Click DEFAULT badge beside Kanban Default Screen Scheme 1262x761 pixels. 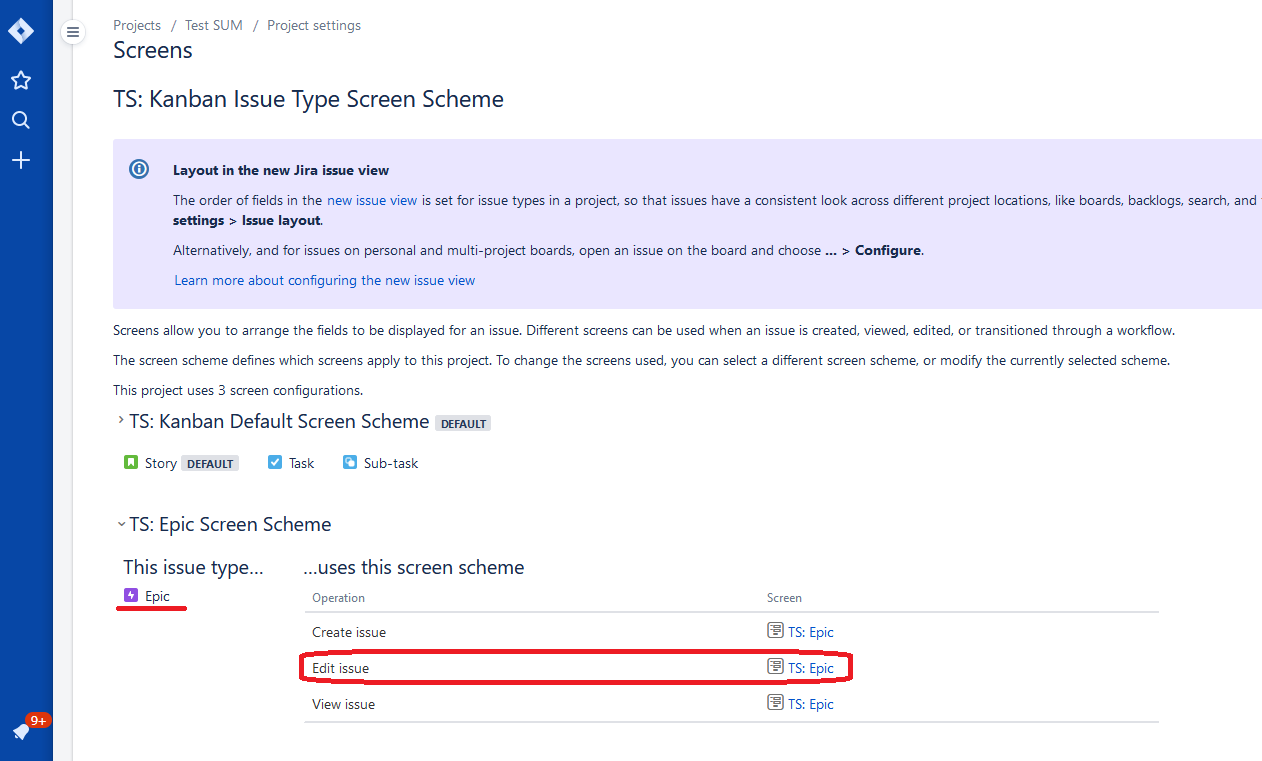pyautogui.click(x=463, y=423)
